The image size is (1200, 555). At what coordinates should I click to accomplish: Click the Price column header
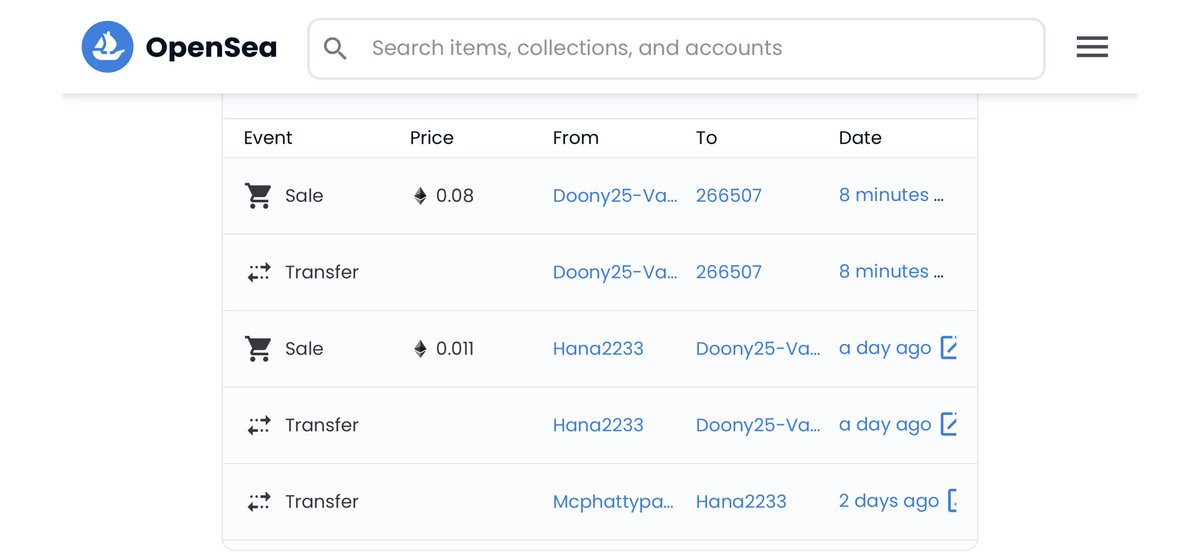[431, 138]
